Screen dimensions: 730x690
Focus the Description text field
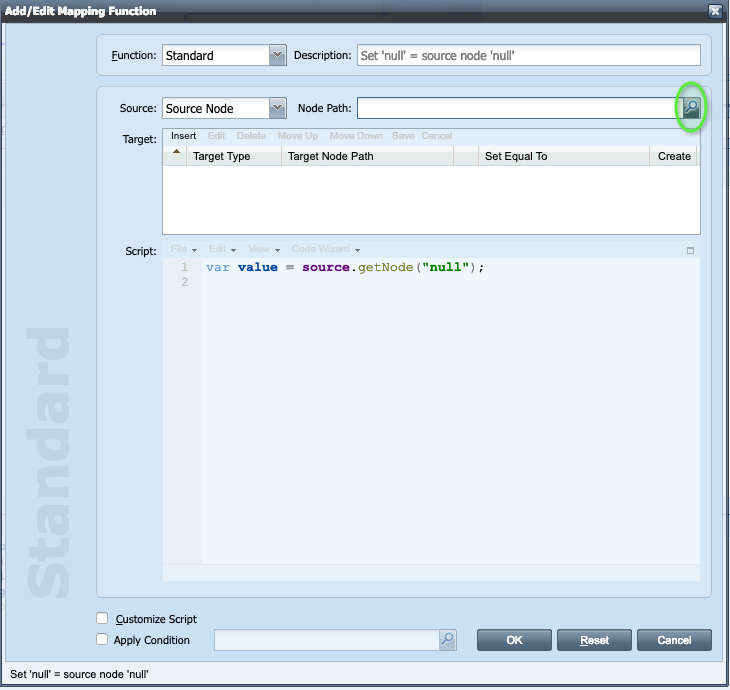click(x=529, y=55)
